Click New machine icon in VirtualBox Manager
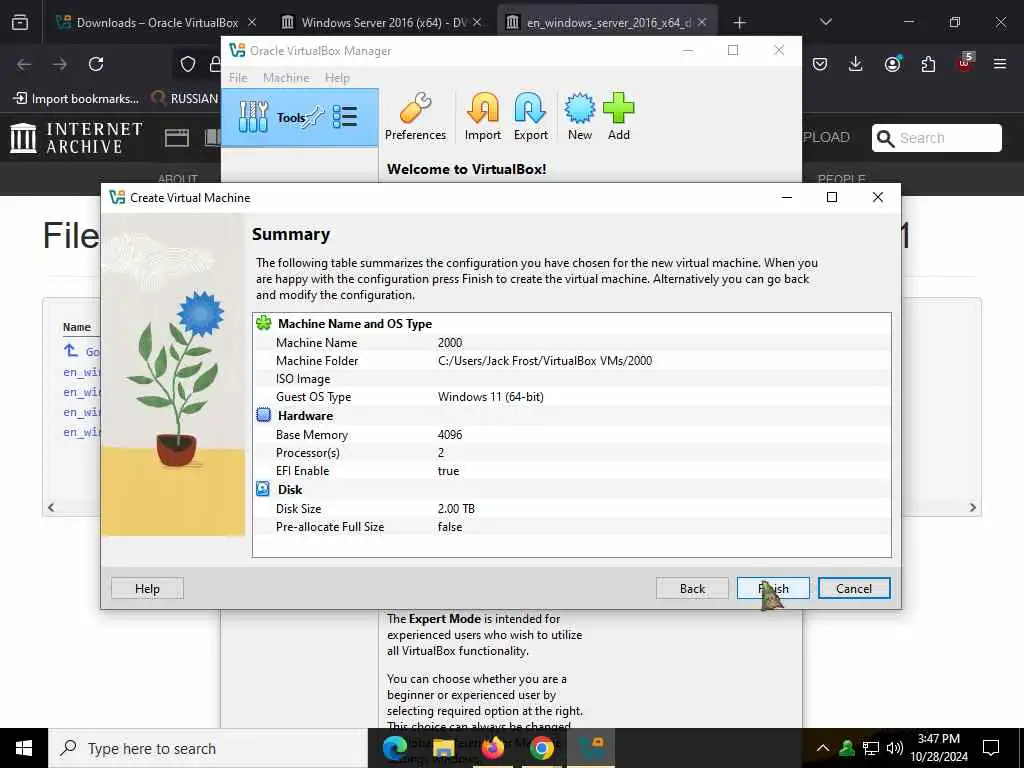 (x=580, y=117)
